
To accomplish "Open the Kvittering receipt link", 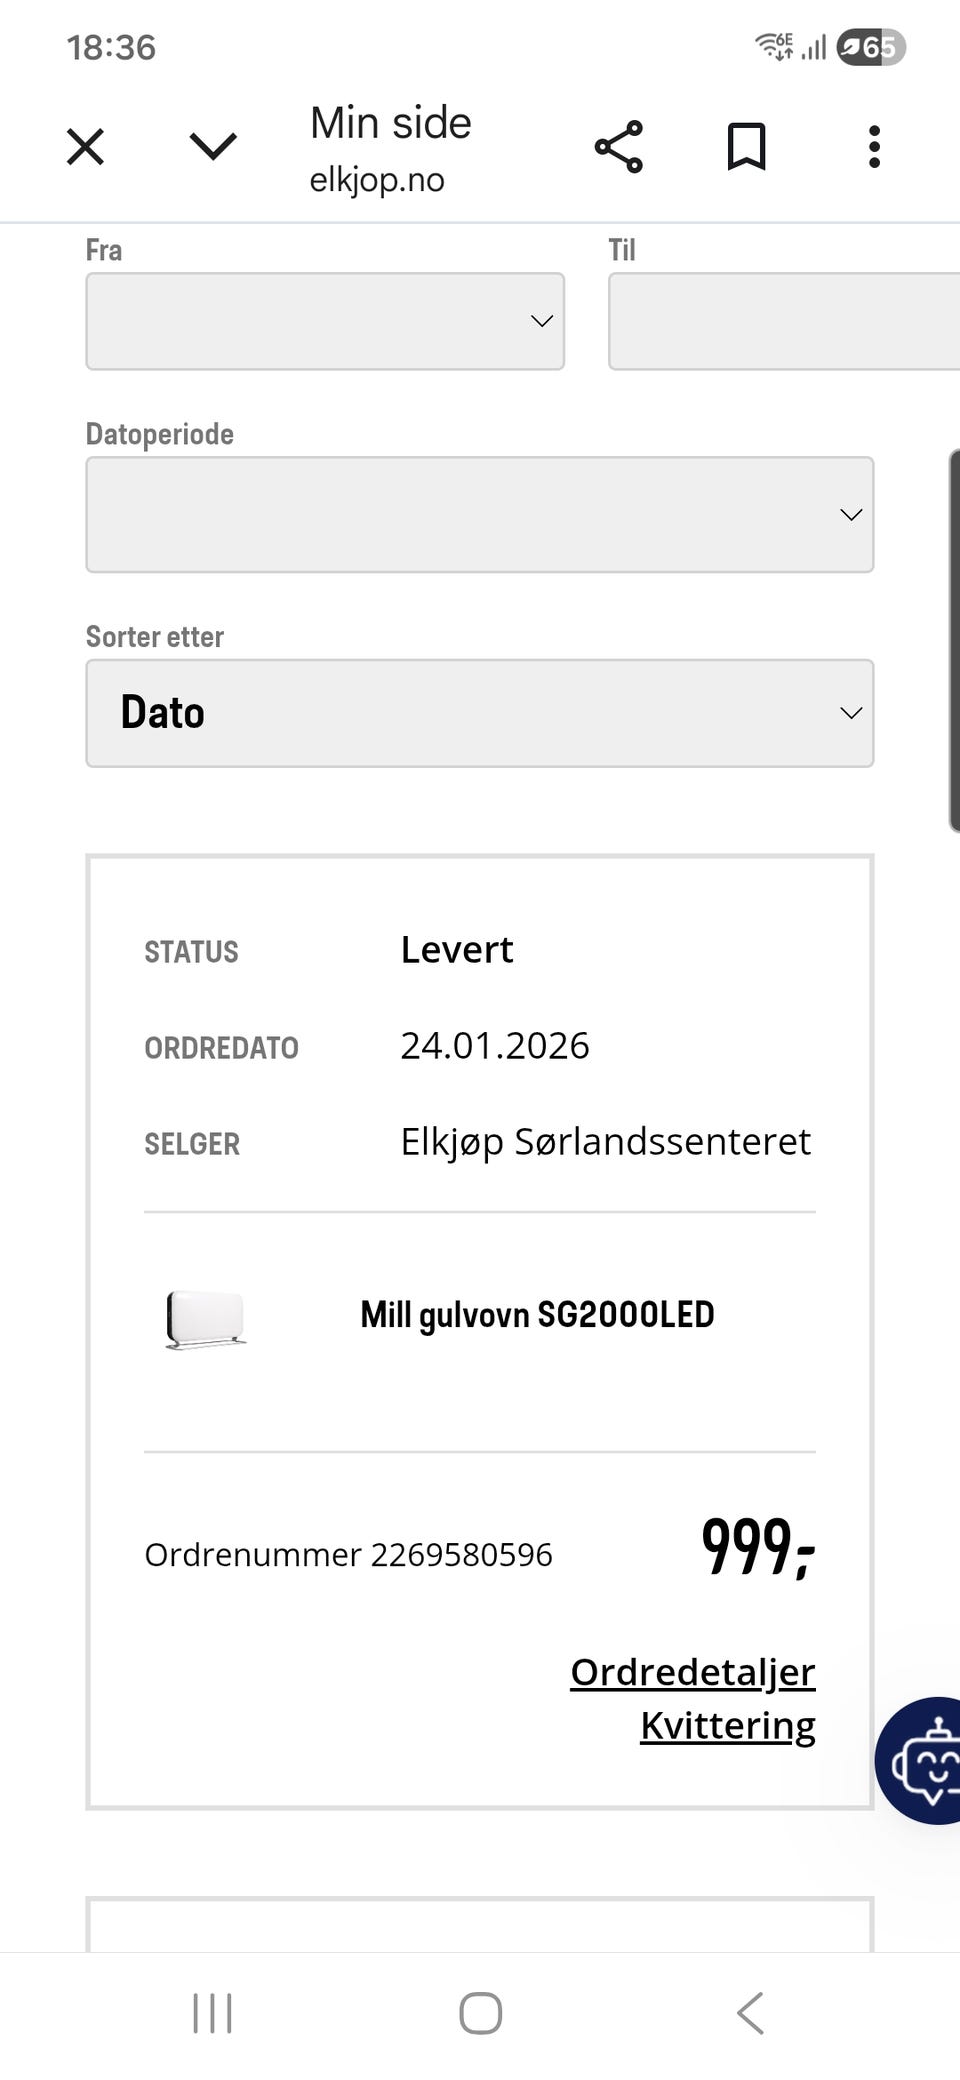I will (x=727, y=1726).
